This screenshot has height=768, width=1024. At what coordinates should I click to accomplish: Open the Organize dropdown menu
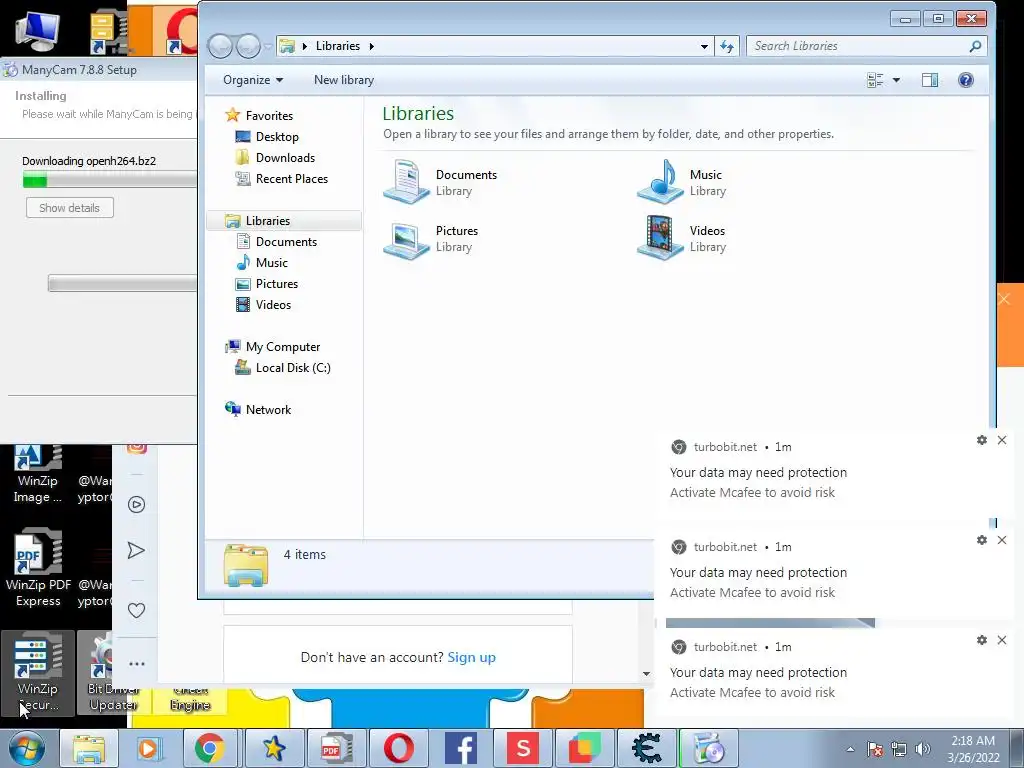pyautogui.click(x=253, y=80)
